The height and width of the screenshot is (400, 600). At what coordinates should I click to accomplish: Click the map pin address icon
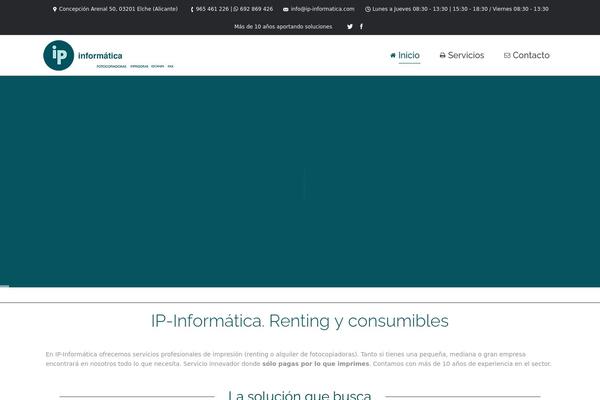[55, 9]
